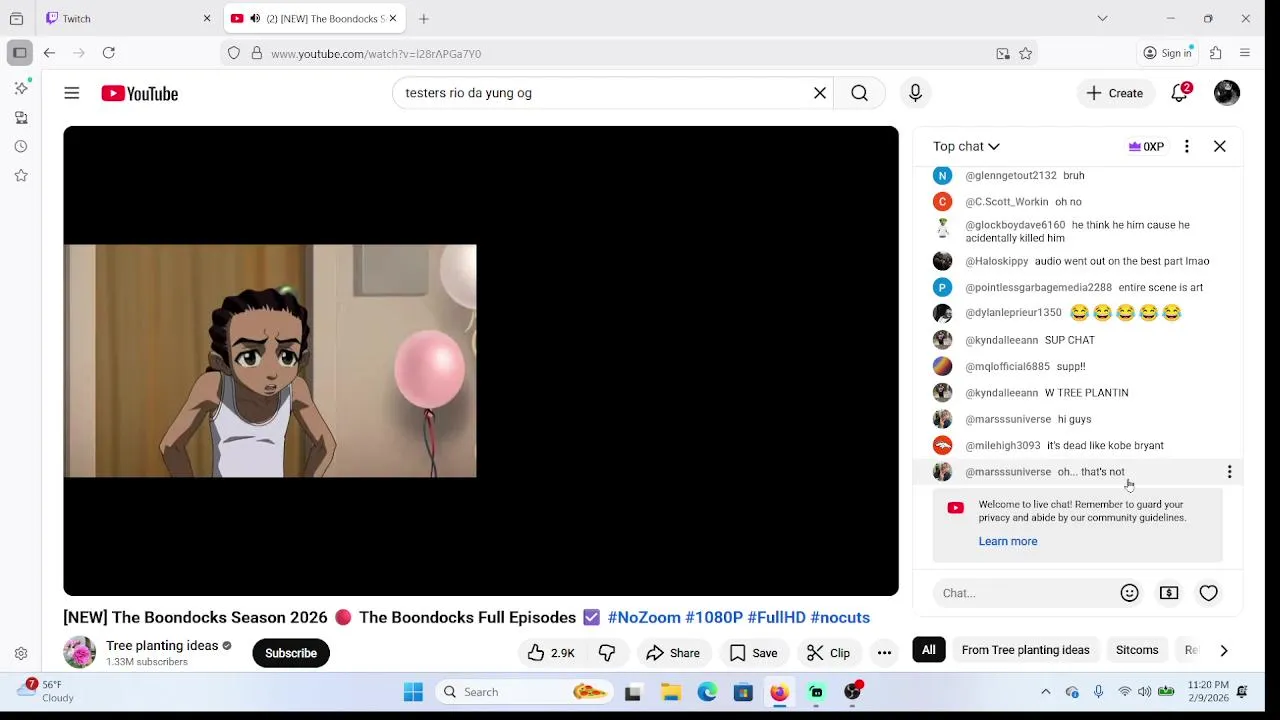Close the Twitch tab
The image size is (1280, 720).
[x=207, y=18]
